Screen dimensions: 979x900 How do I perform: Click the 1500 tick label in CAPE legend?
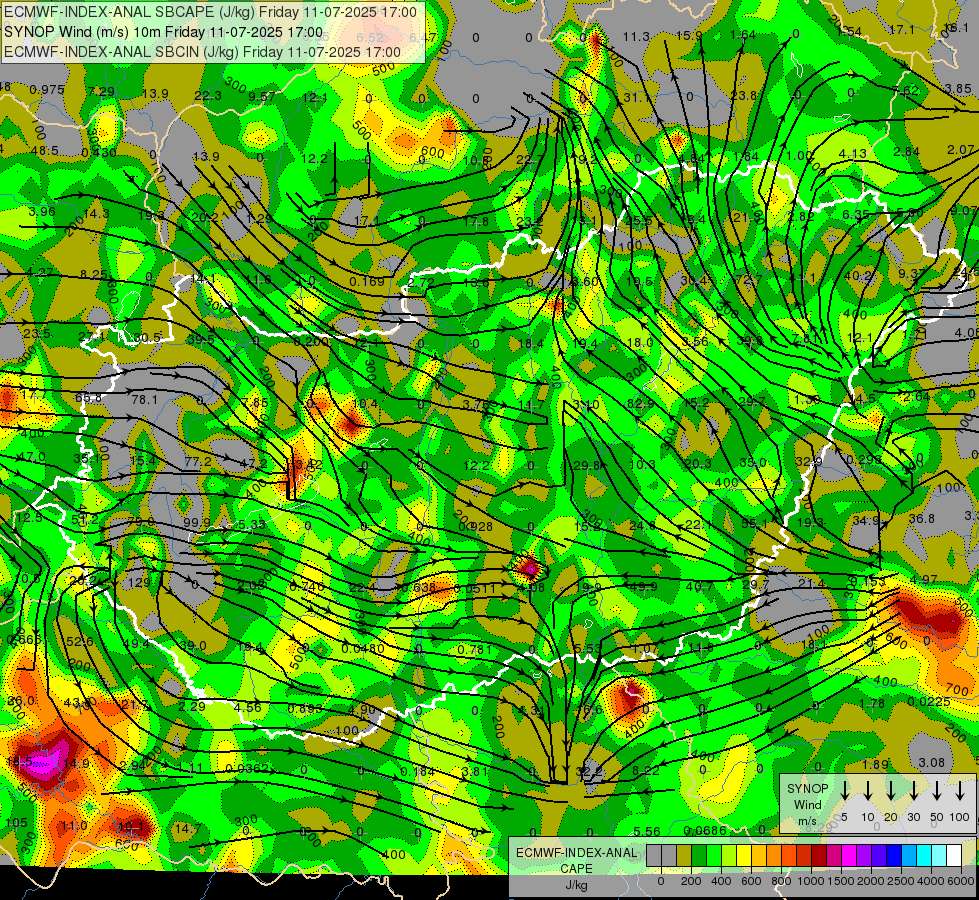(x=841, y=881)
